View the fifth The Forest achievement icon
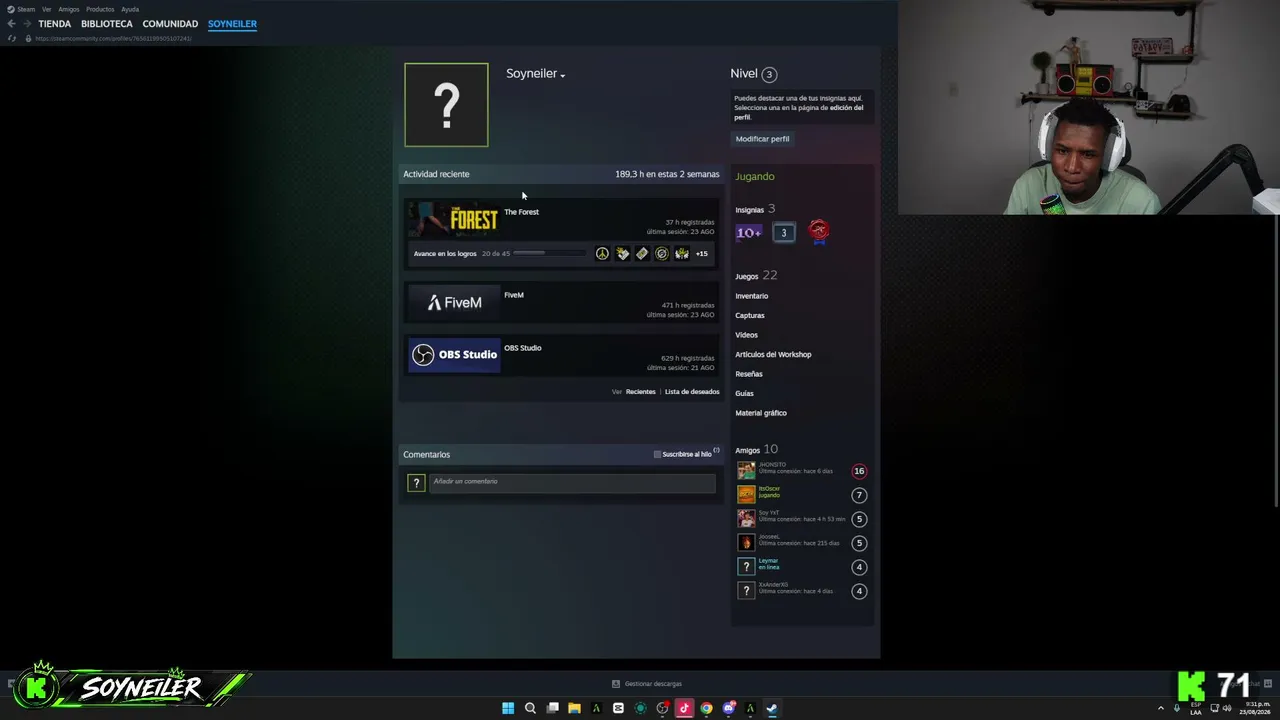Viewport: 1280px width, 720px height. point(682,254)
